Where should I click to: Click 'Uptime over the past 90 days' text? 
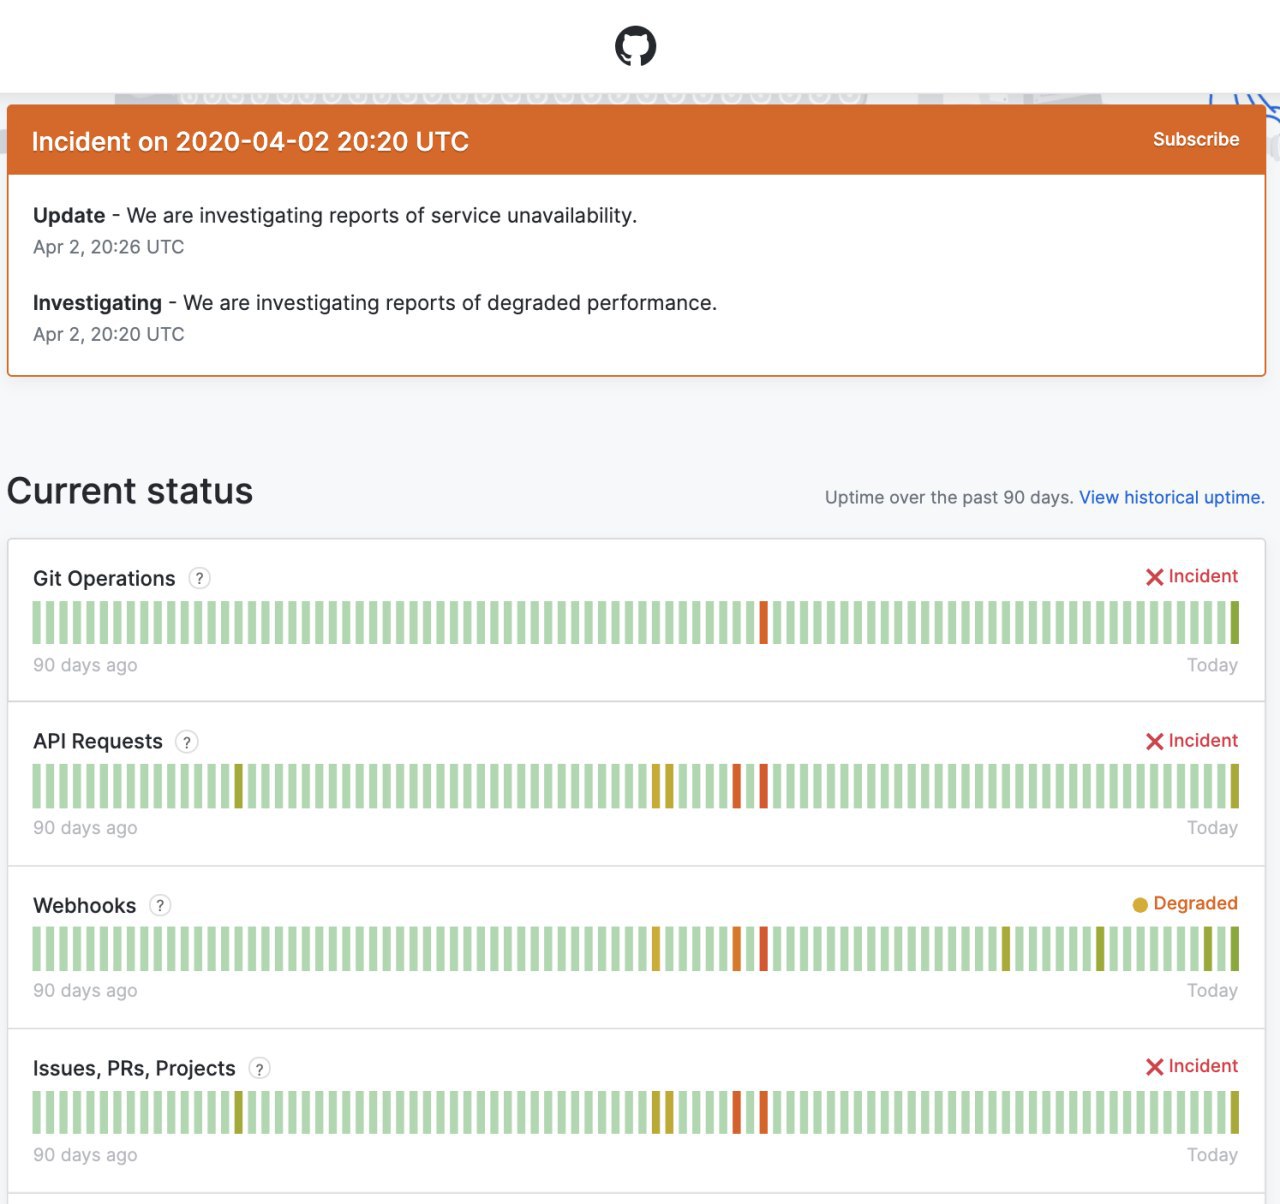(949, 497)
